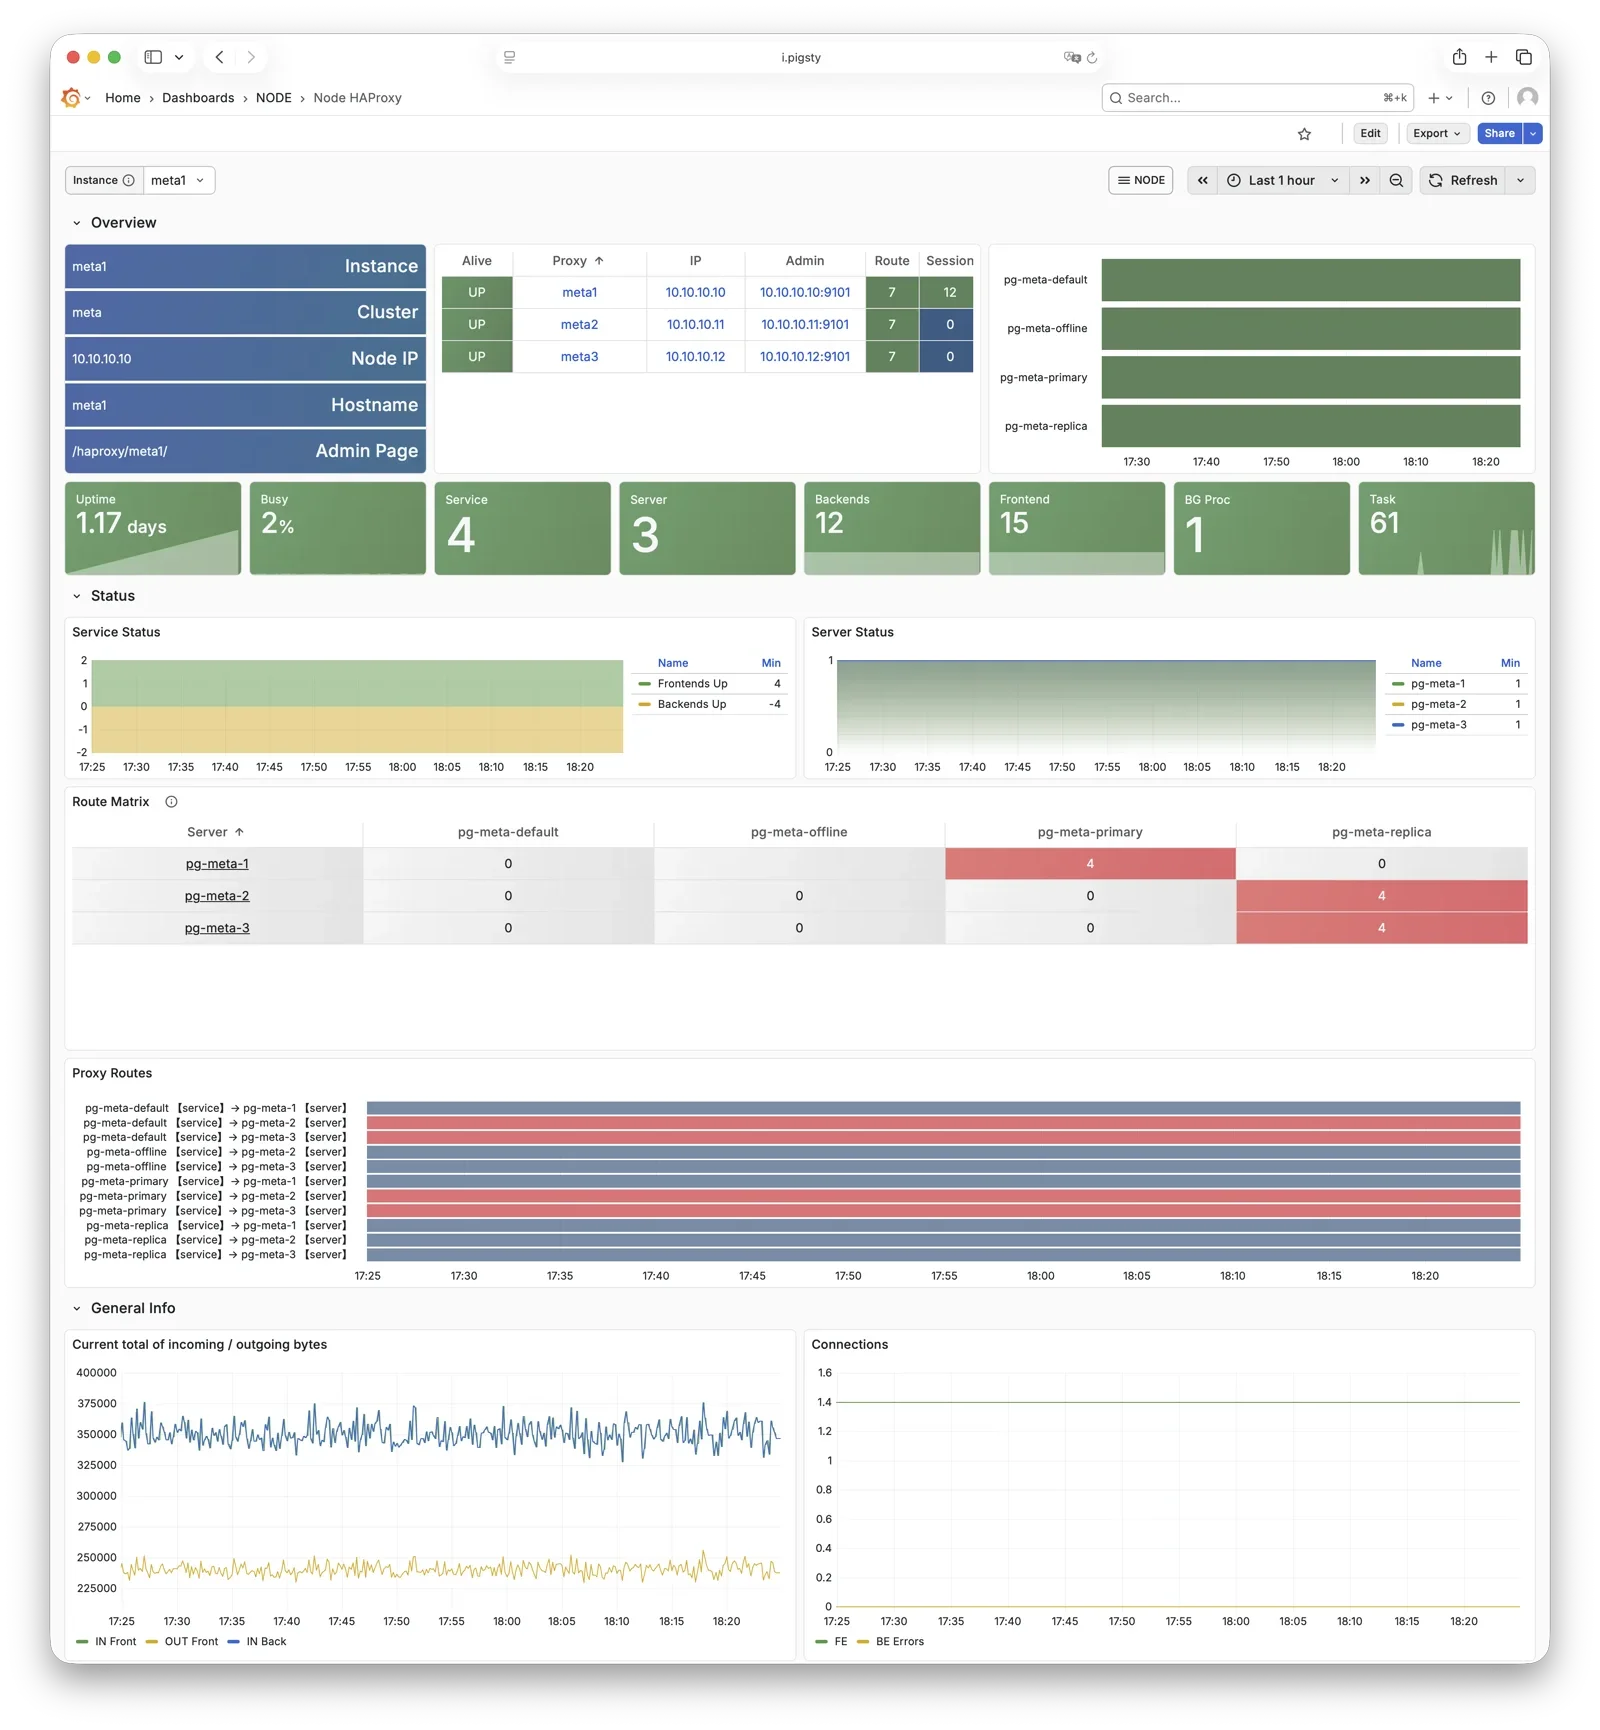Open pg-meta-1 link in Route Matrix
This screenshot has height=1730, width=1600.
pos(216,863)
